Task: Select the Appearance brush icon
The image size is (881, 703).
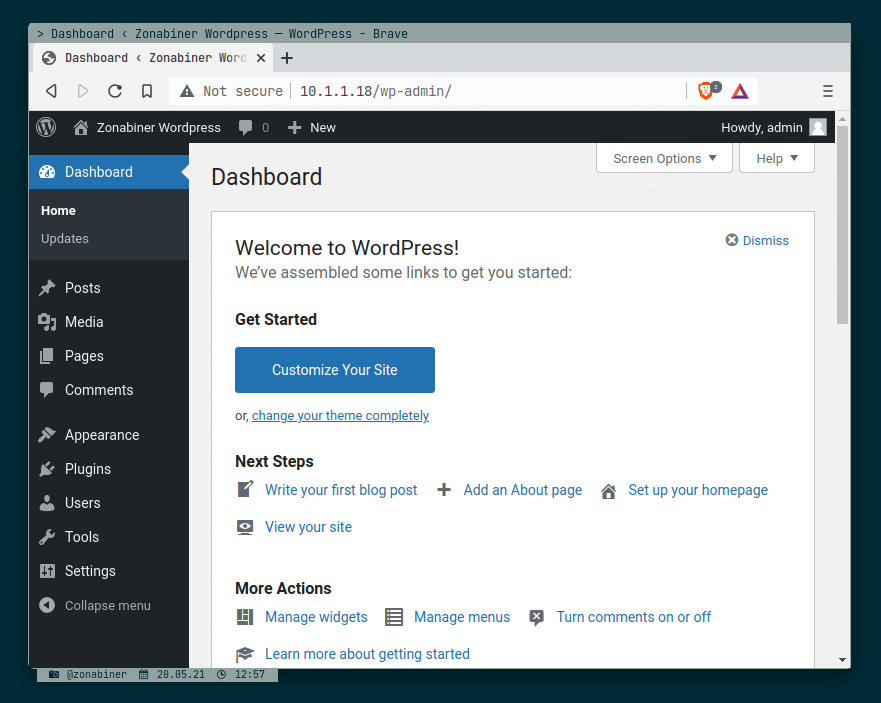Action: (48, 435)
